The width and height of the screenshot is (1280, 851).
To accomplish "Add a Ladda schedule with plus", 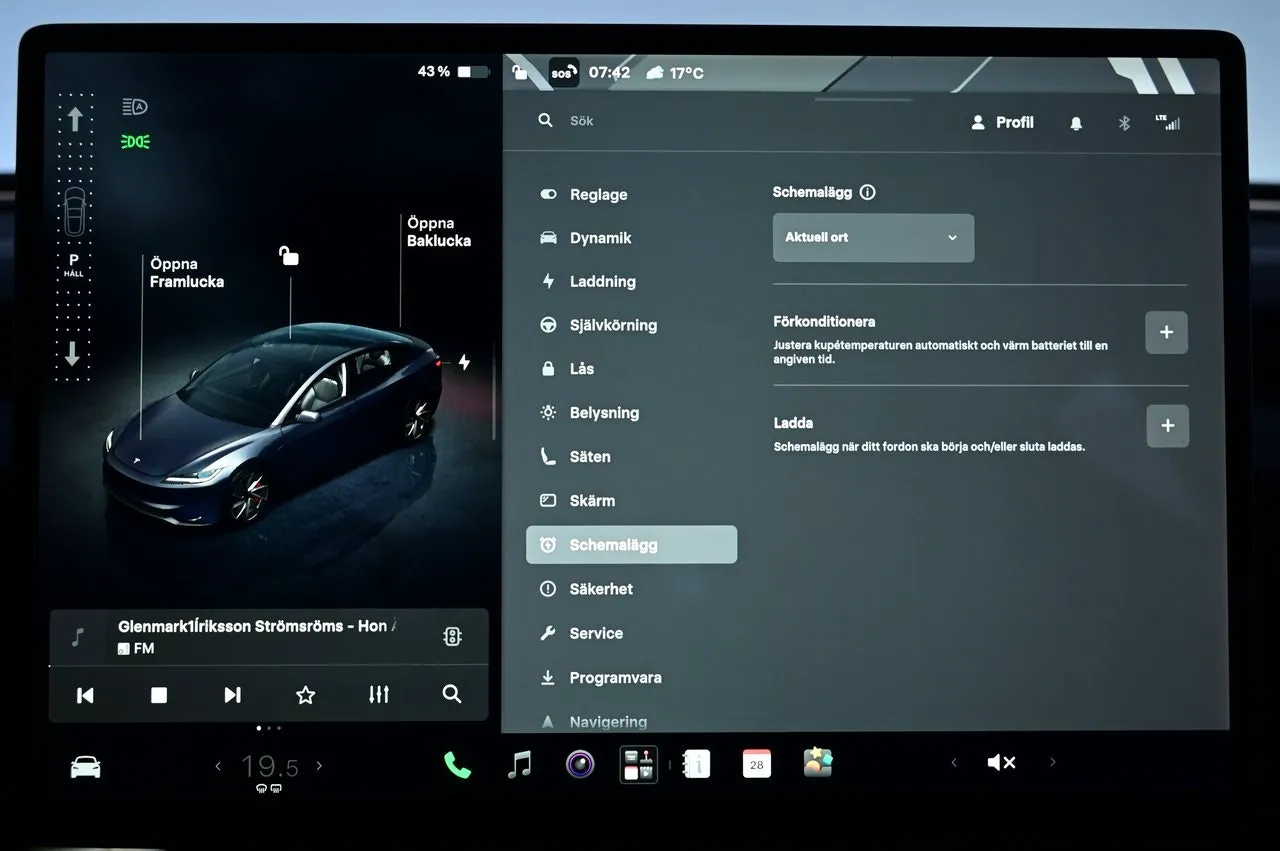I will (x=1167, y=426).
